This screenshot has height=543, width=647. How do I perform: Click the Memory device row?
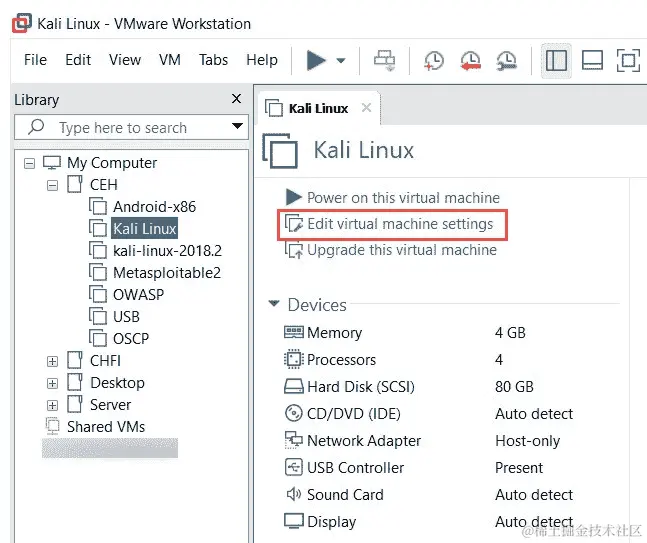(405, 333)
